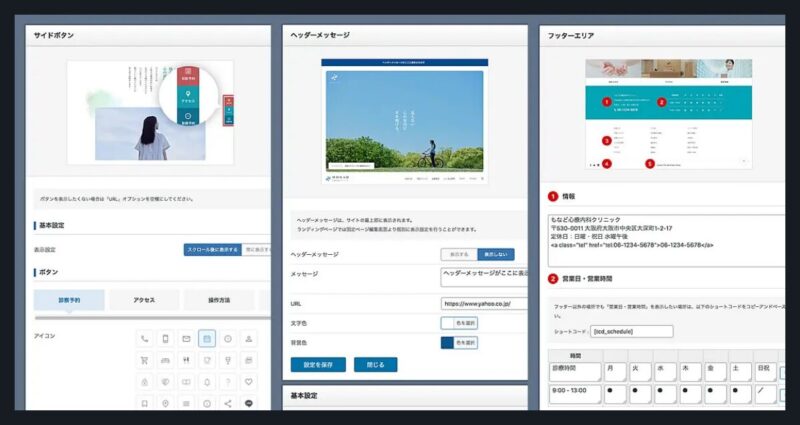Open the 操作方法 button tab
The width and height of the screenshot is (800, 425).
coord(221,300)
